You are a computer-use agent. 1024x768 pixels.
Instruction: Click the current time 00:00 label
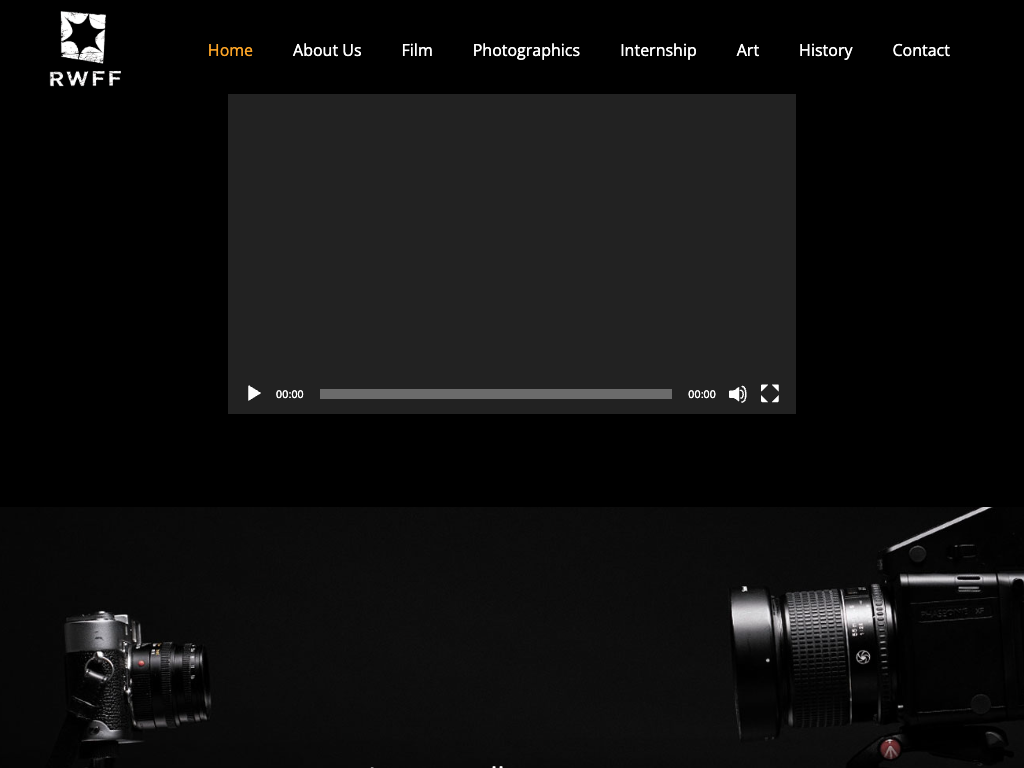tap(289, 394)
